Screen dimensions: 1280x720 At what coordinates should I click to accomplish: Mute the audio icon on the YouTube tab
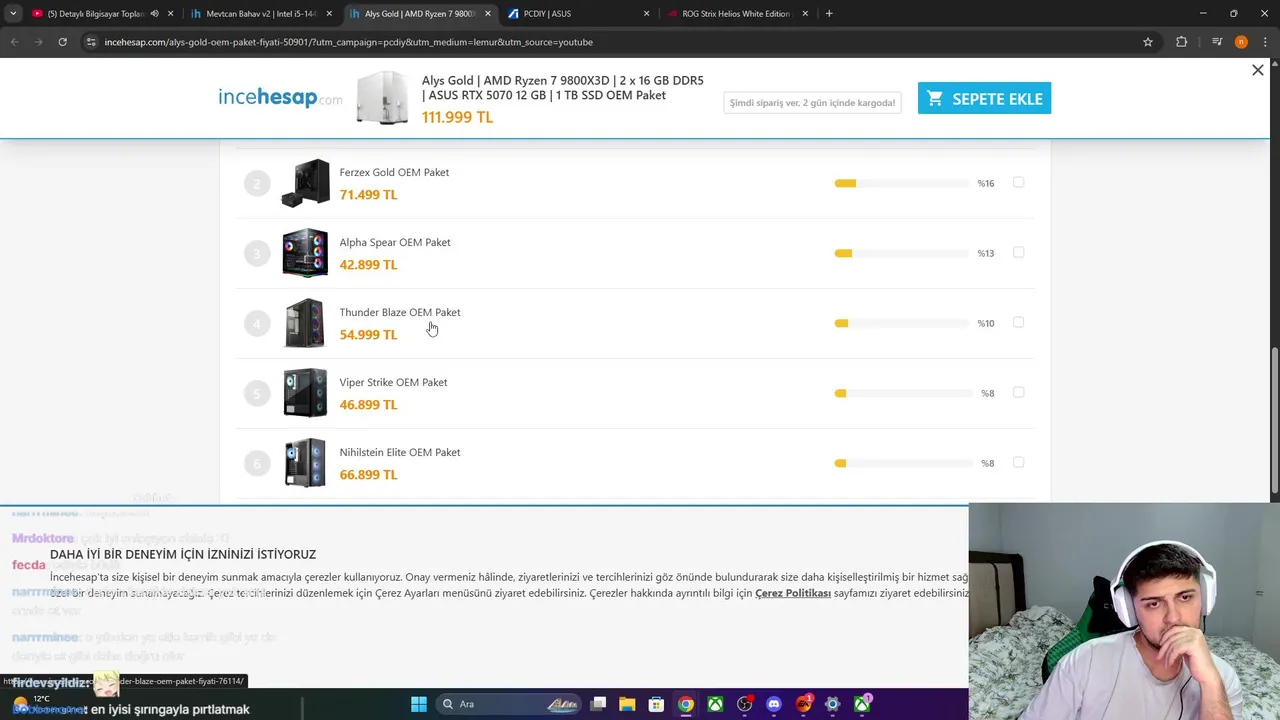tap(154, 14)
